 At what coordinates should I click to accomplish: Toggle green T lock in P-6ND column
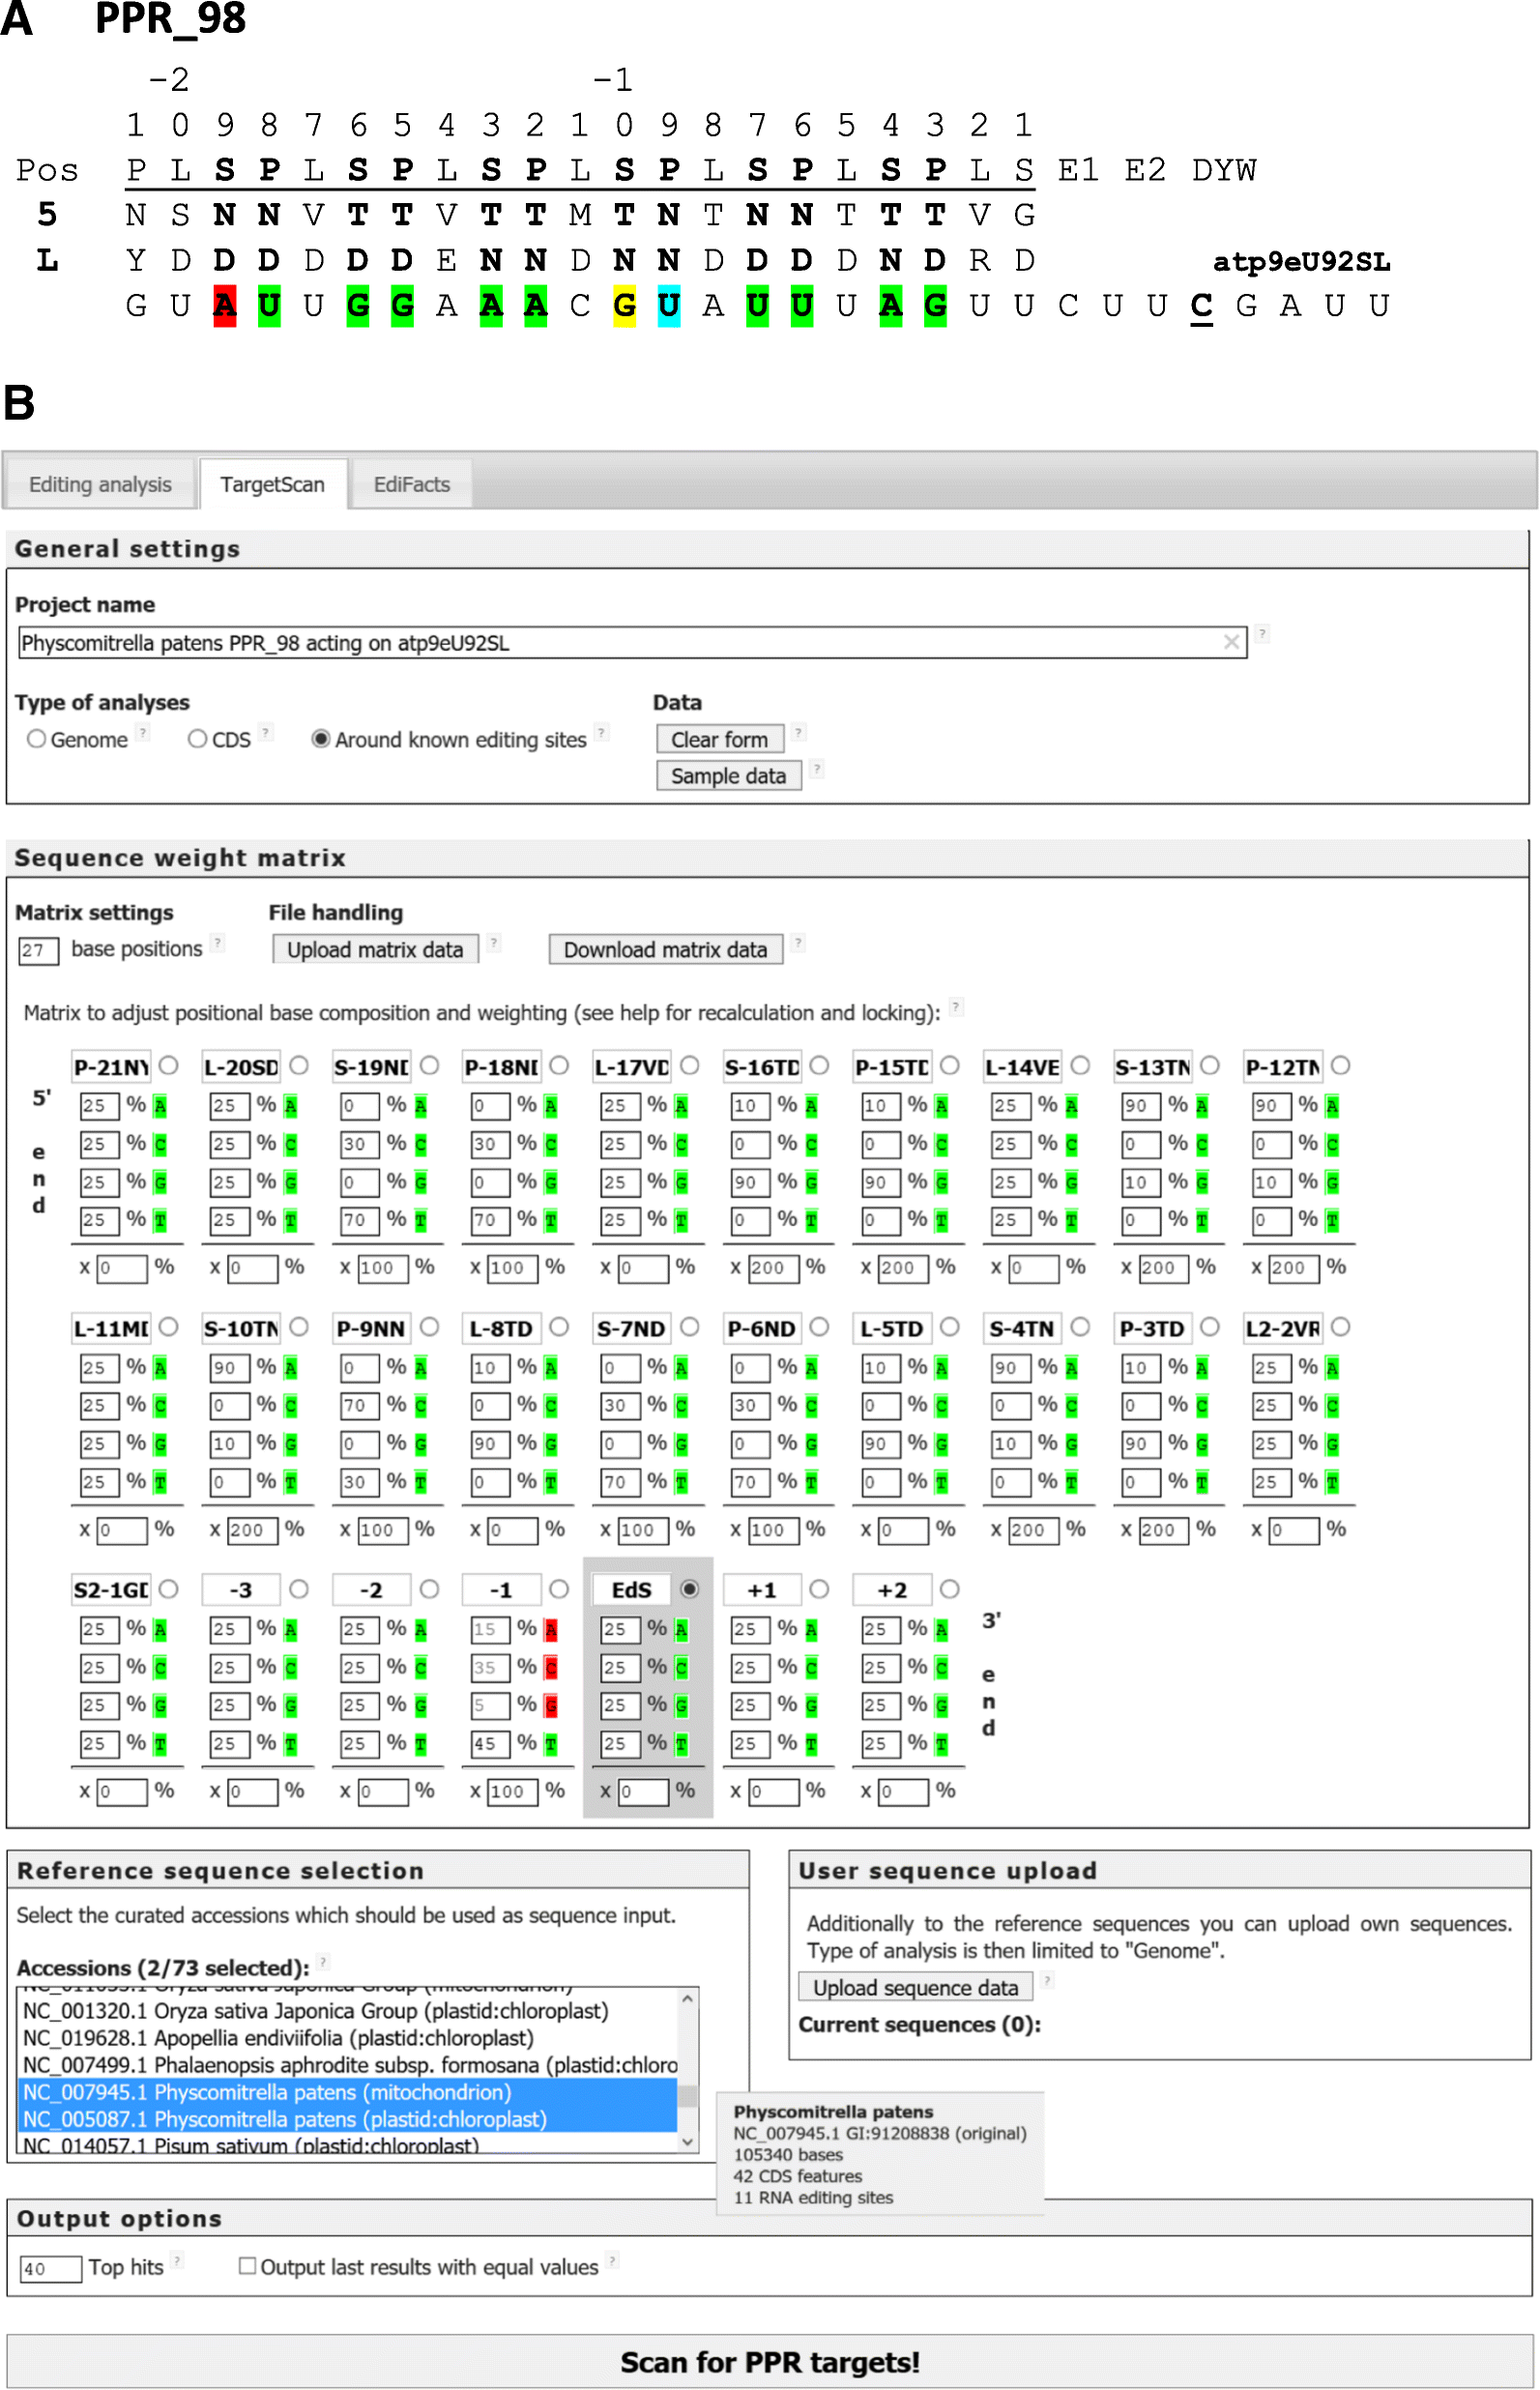811,1483
